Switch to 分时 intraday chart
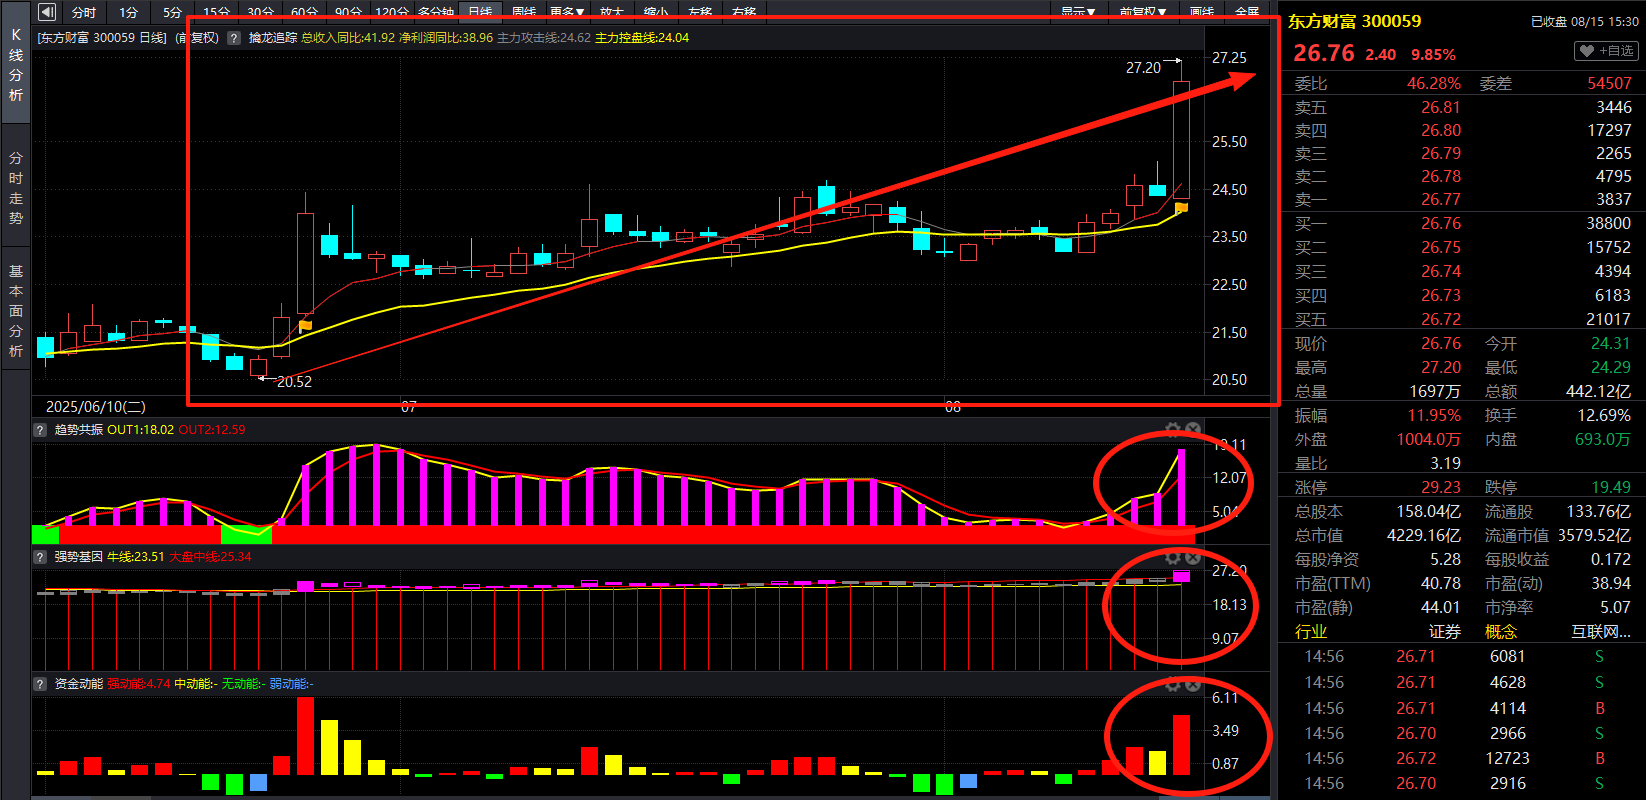Viewport: 1646px width, 800px height. [x=84, y=12]
